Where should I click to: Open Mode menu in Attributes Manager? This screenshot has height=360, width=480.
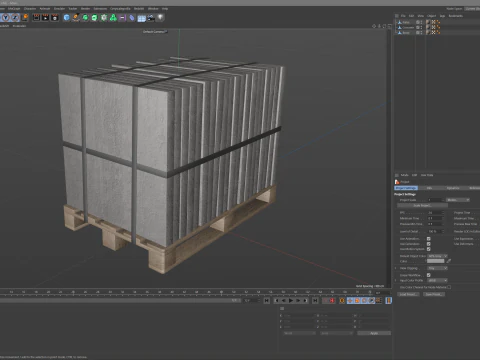pyautogui.click(x=405, y=175)
